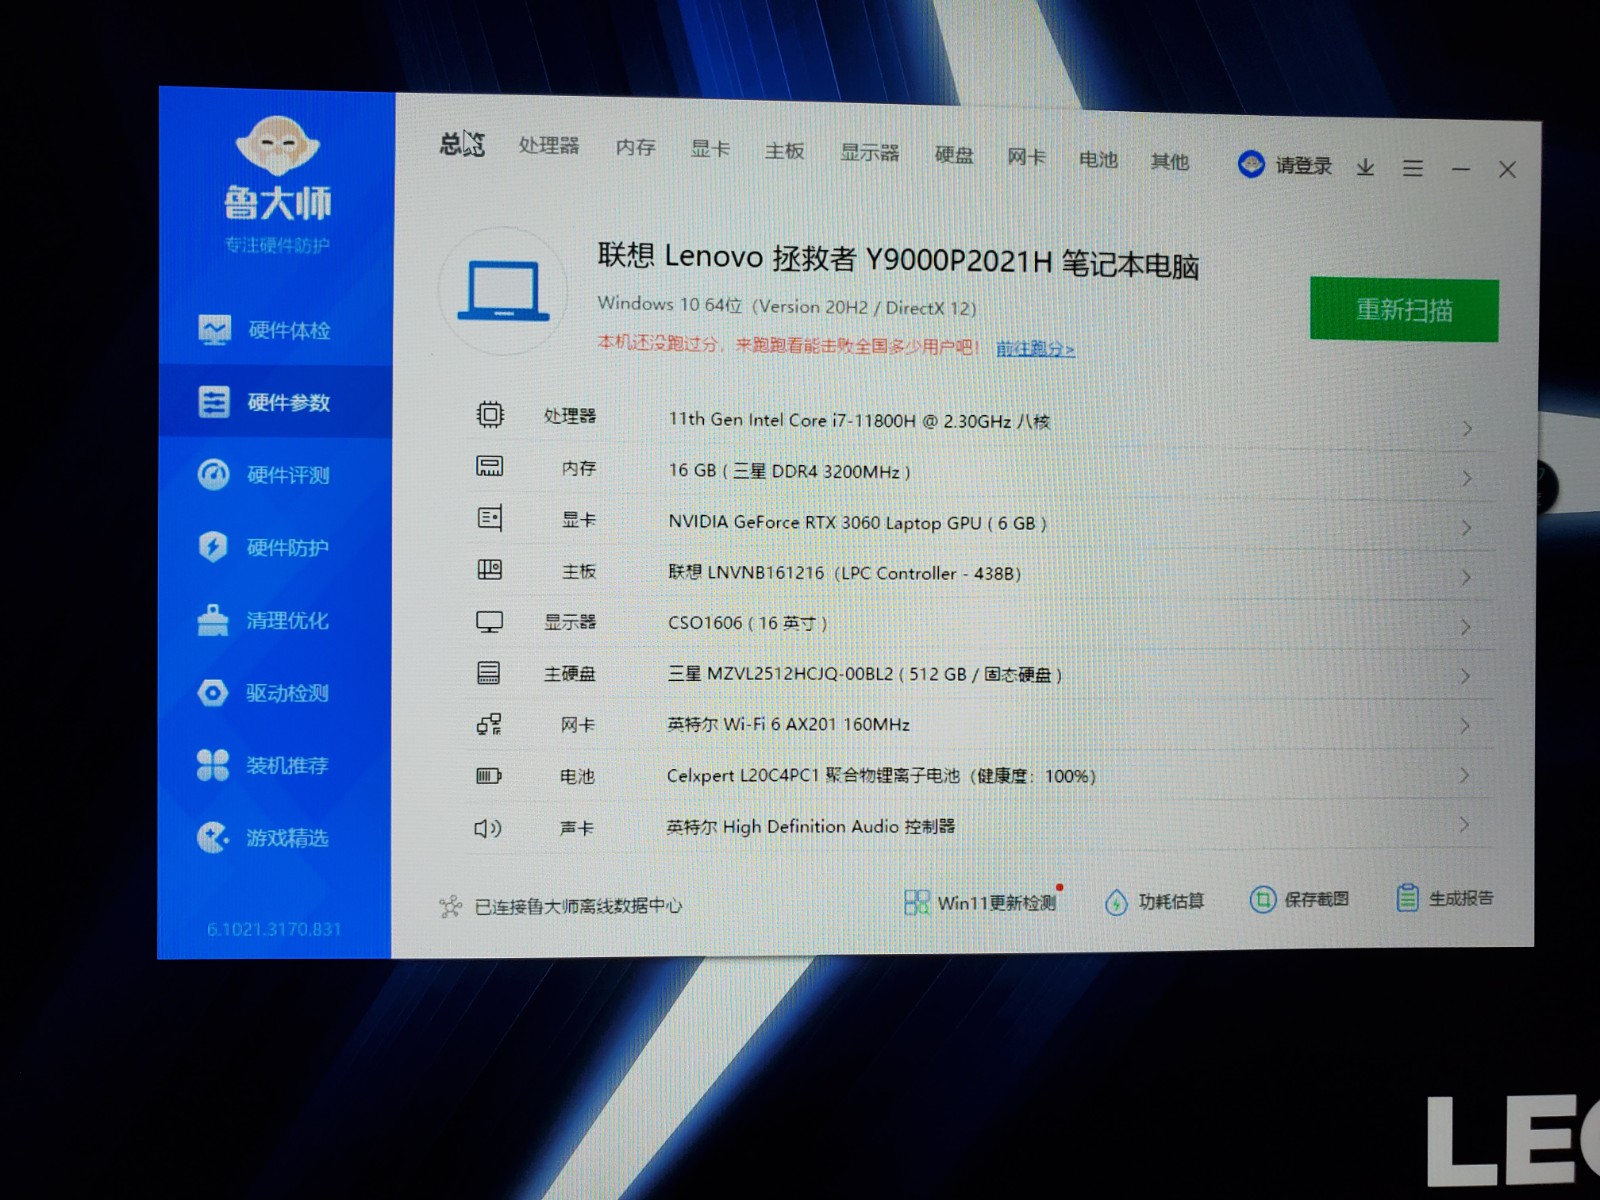Click the 内存 memory row icon
Viewport: 1600px width, 1200px height.
(x=490, y=466)
